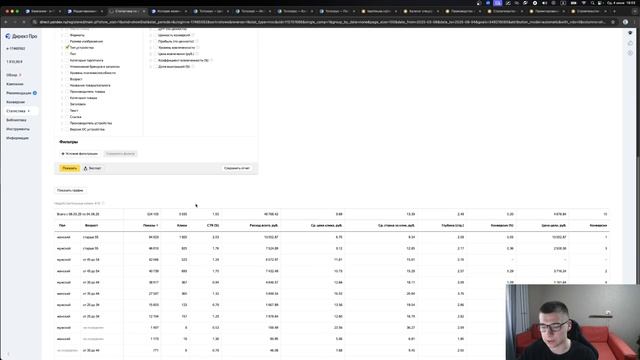This screenshot has height=360, width=640.
Task: Open Конверсии in the sidebar
Action: [x=16, y=102]
